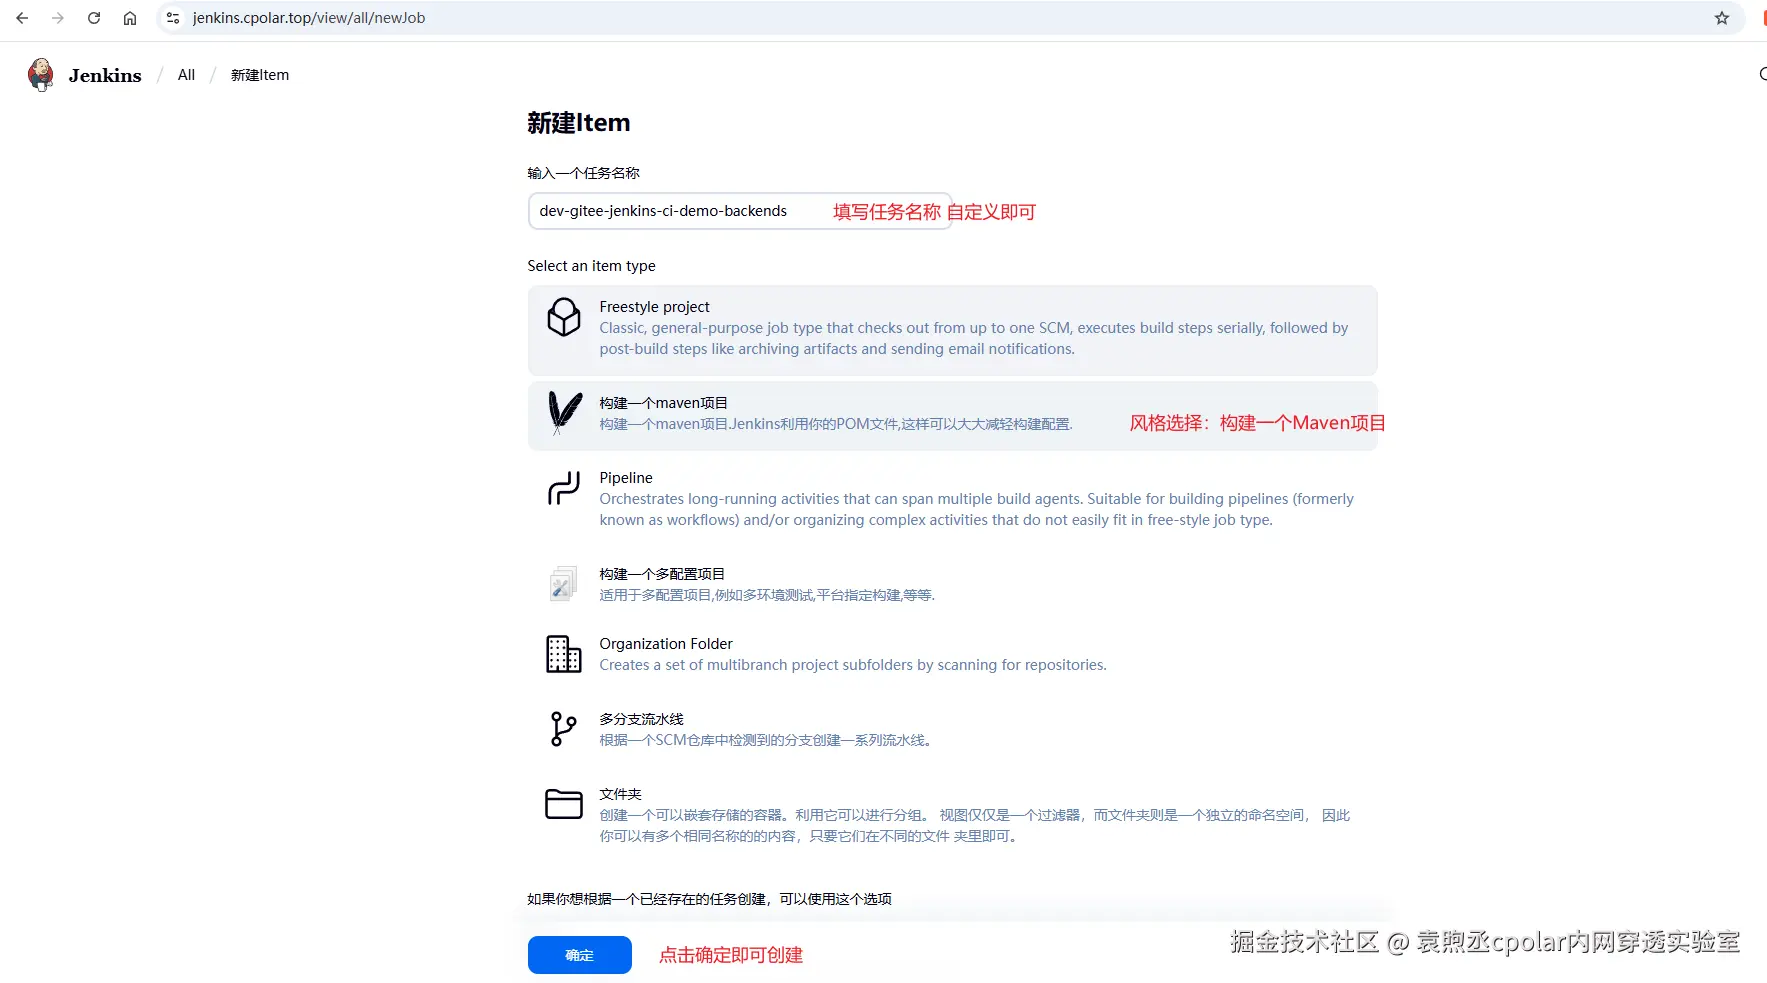Screen dimensions: 1767x983
Task: Click the 多分支流水线 description text
Action: click(x=766, y=740)
